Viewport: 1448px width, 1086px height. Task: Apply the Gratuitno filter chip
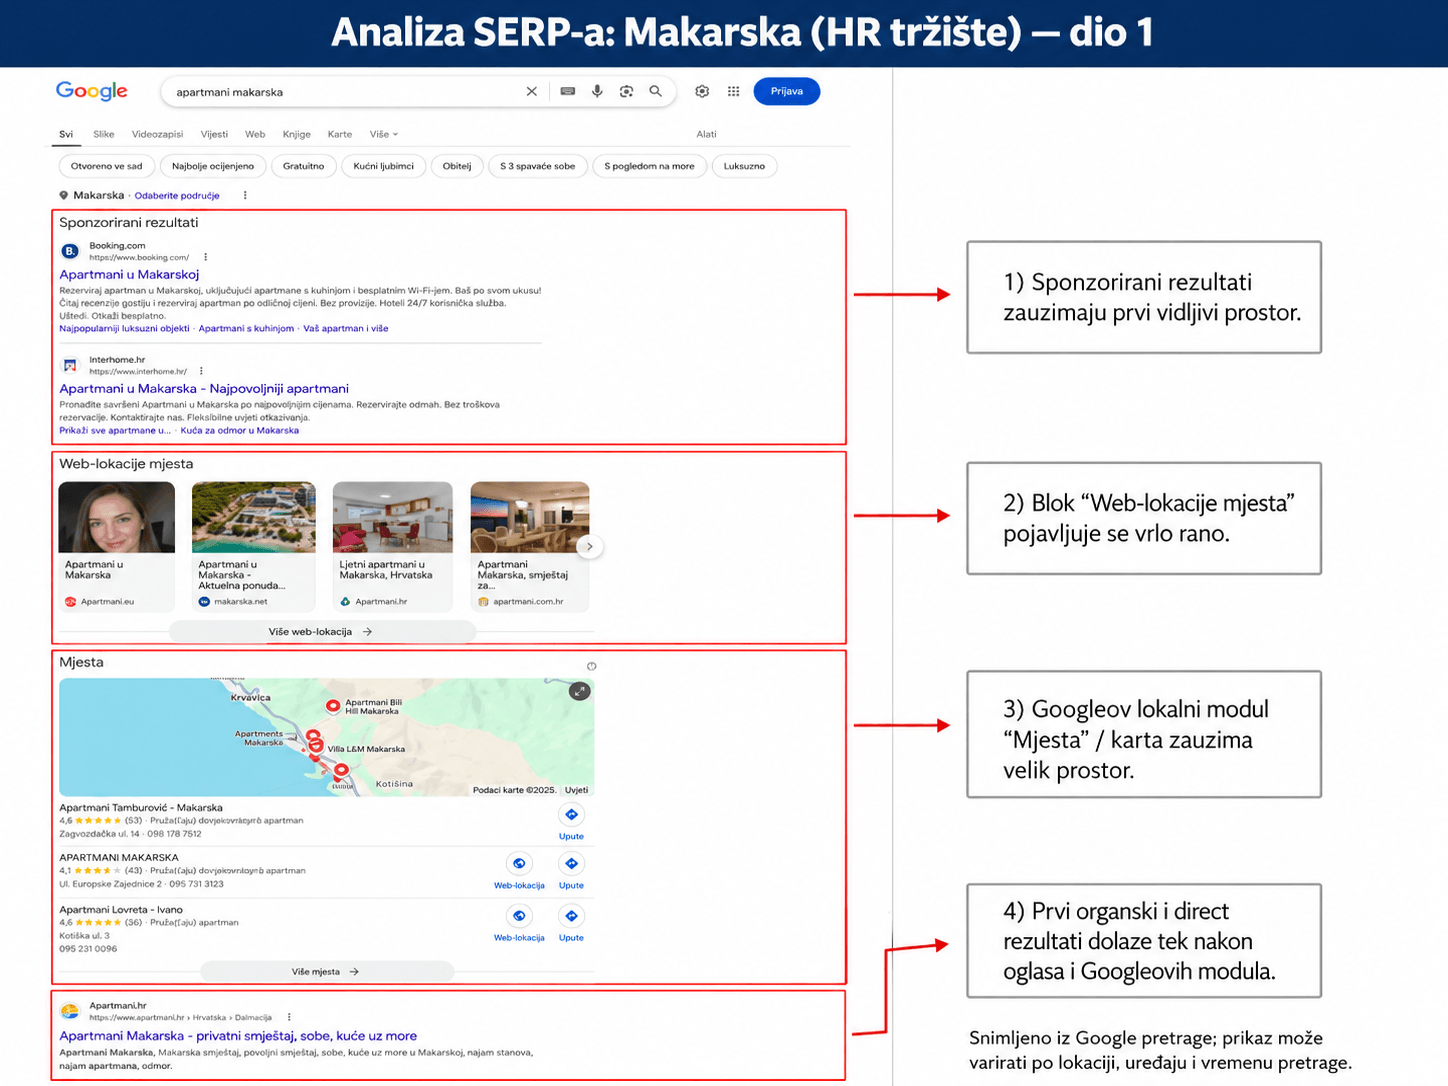303,166
